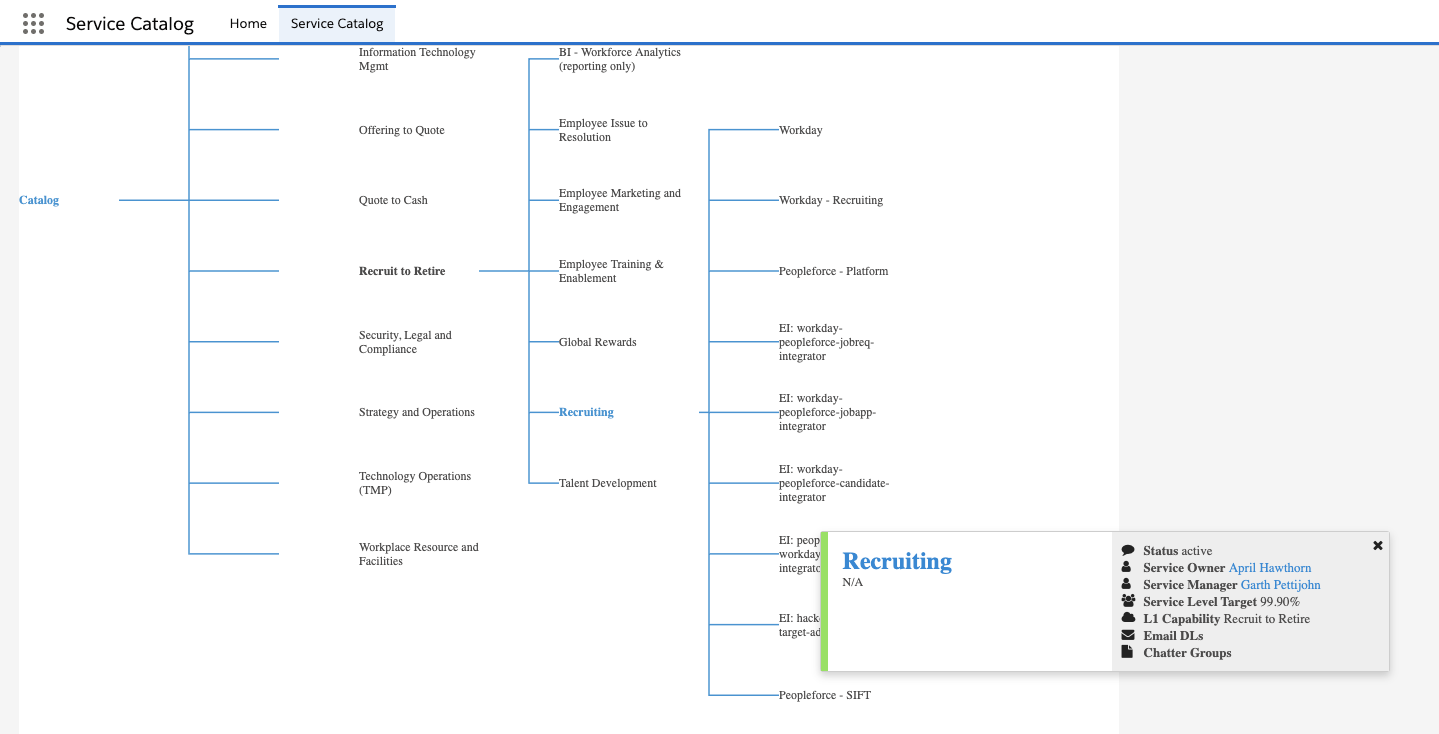1439x734 pixels.
Task: Open the Peopleforce - SIFT node
Action: coord(825,695)
